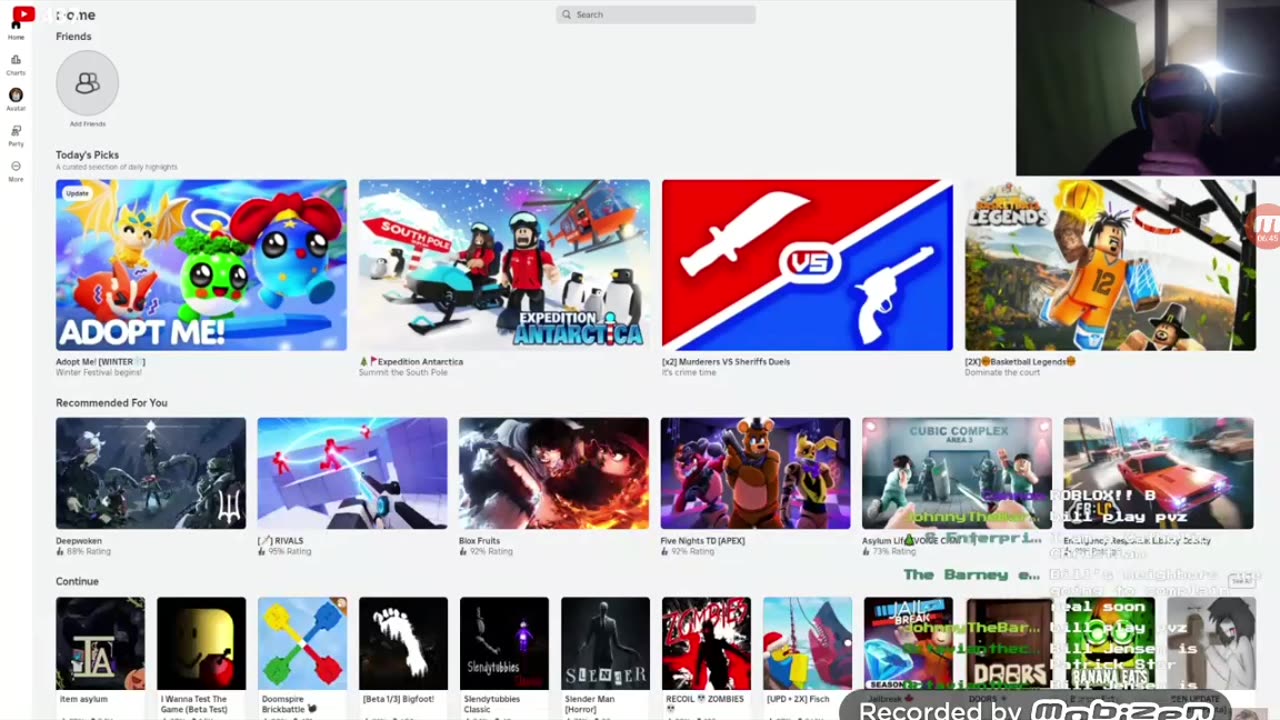This screenshot has height=720, width=1280.
Task: Click the Blox Fruits title text
Action: point(479,541)
